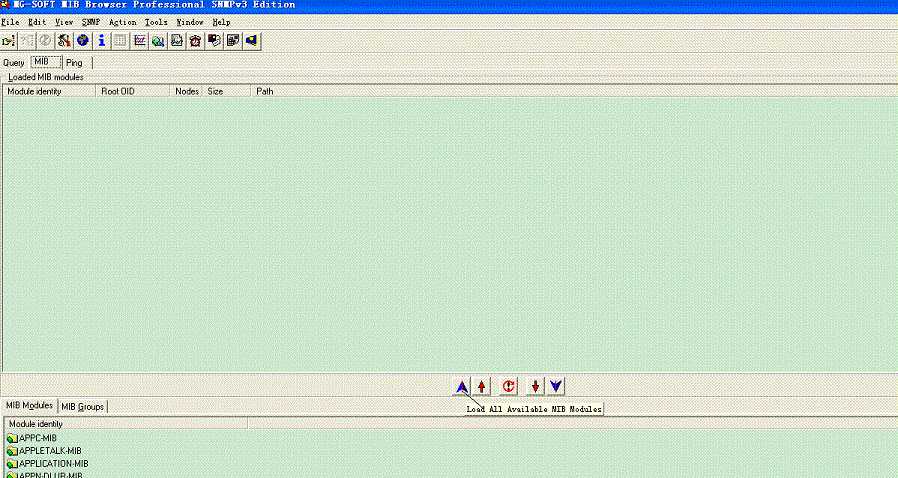
Task: Click the pointing hand toolbar icon
Action: tap(8, 41)
